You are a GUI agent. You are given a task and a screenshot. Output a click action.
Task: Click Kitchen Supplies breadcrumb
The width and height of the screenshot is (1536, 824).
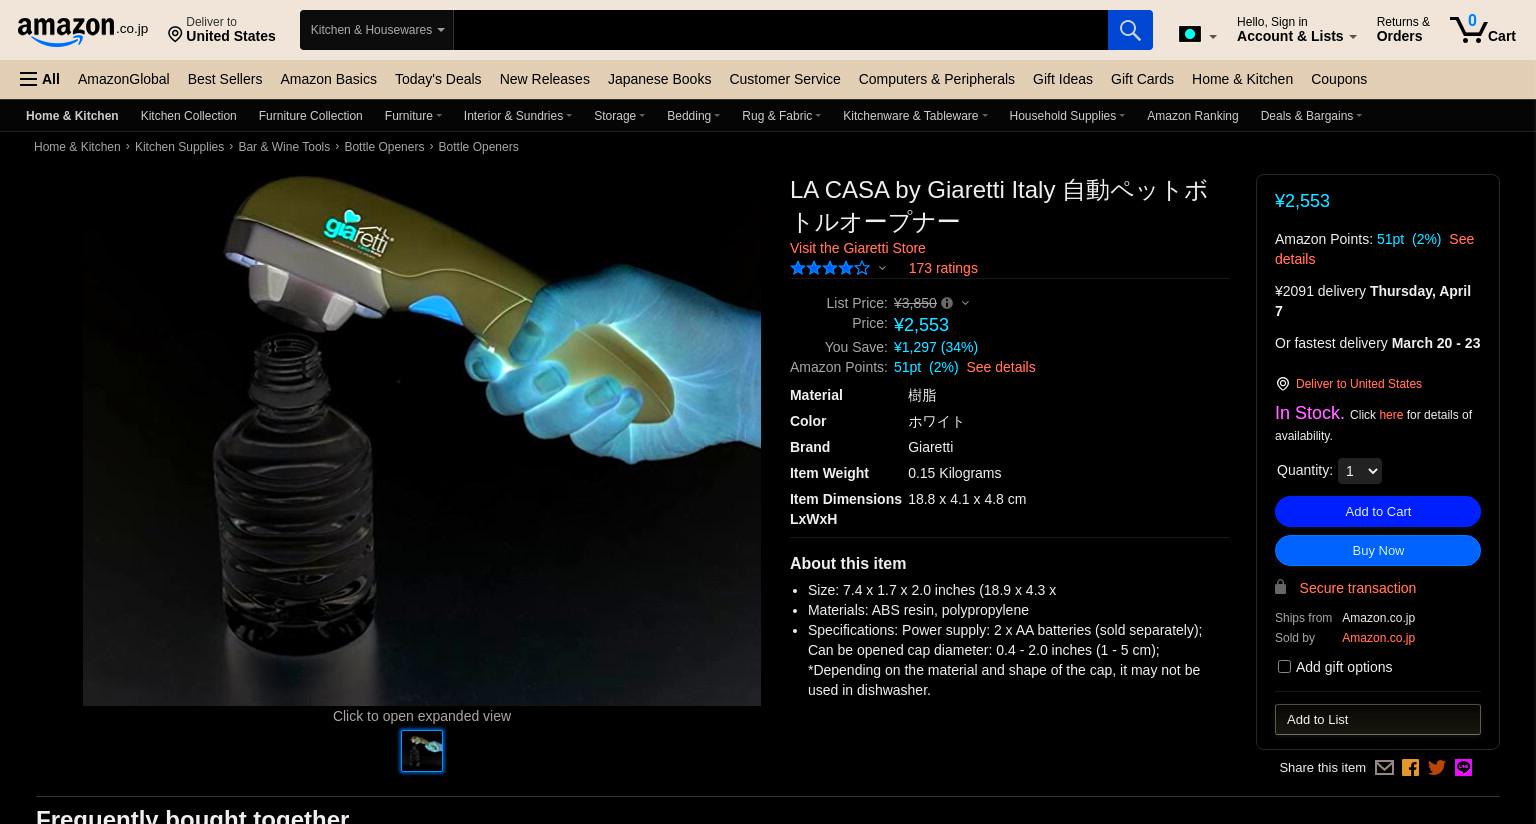point(179,147)
